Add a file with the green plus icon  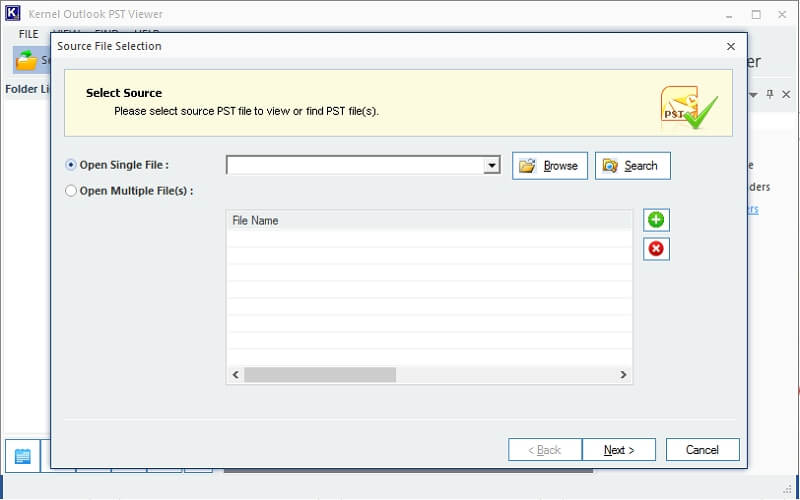point(656,220)
